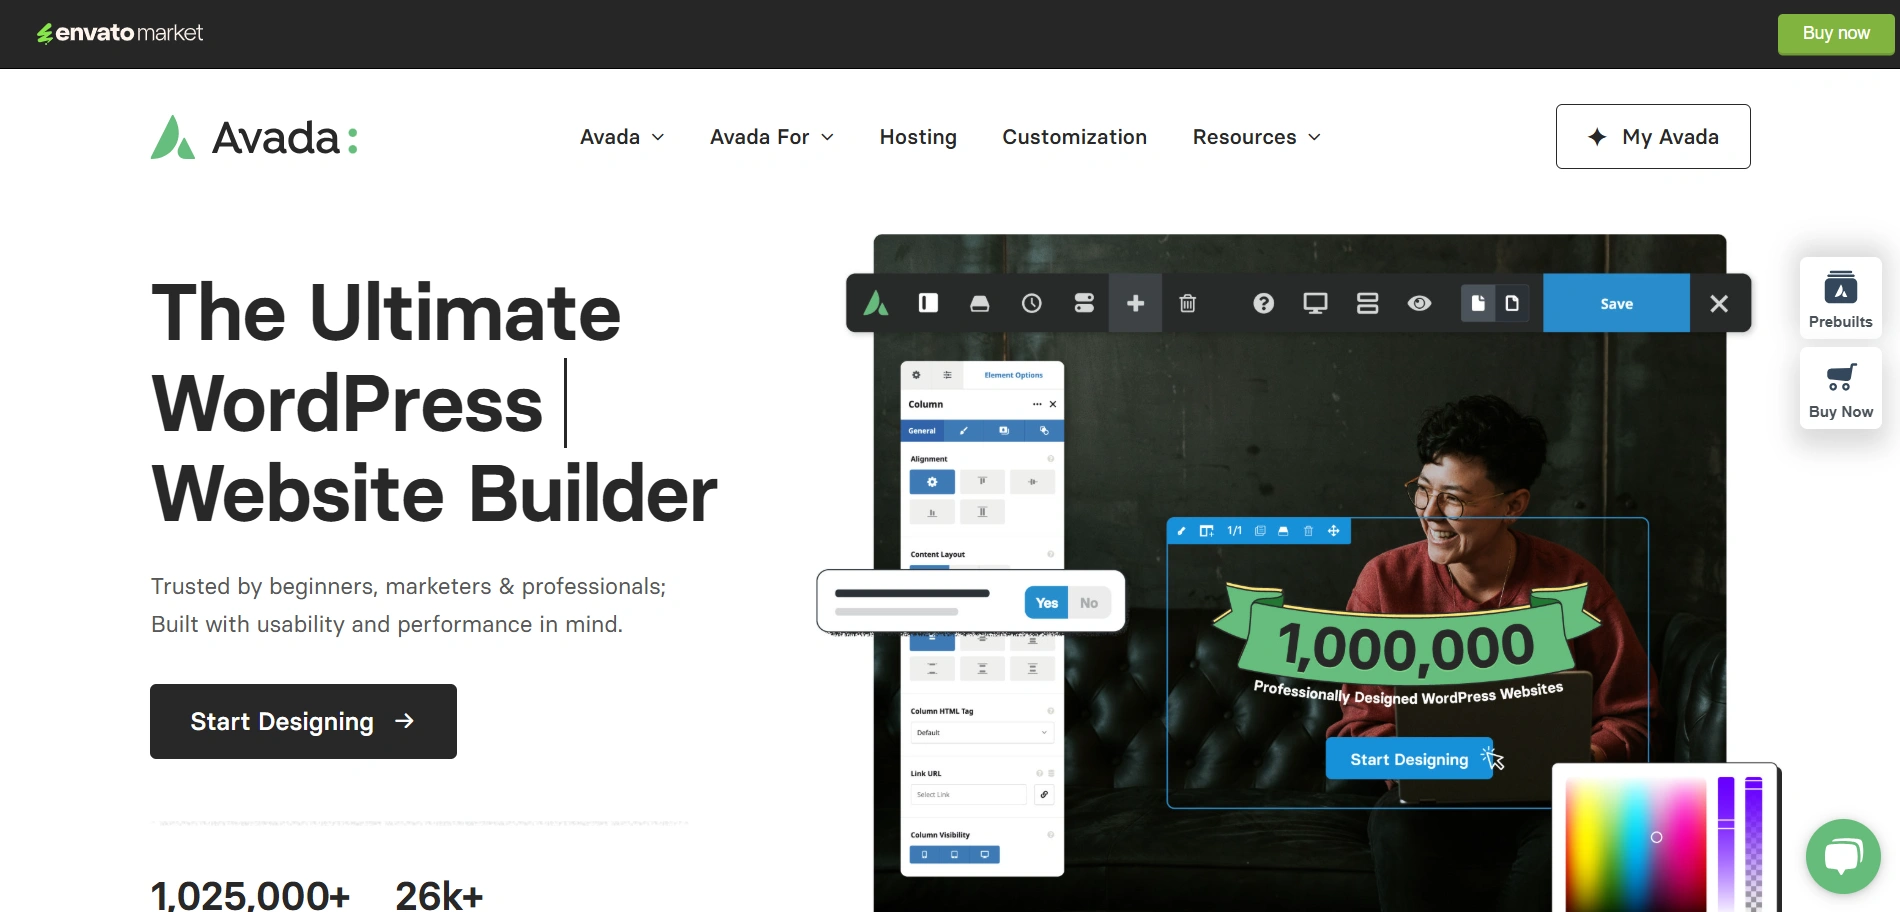Choose Yes in the floating toggle

1046,602
